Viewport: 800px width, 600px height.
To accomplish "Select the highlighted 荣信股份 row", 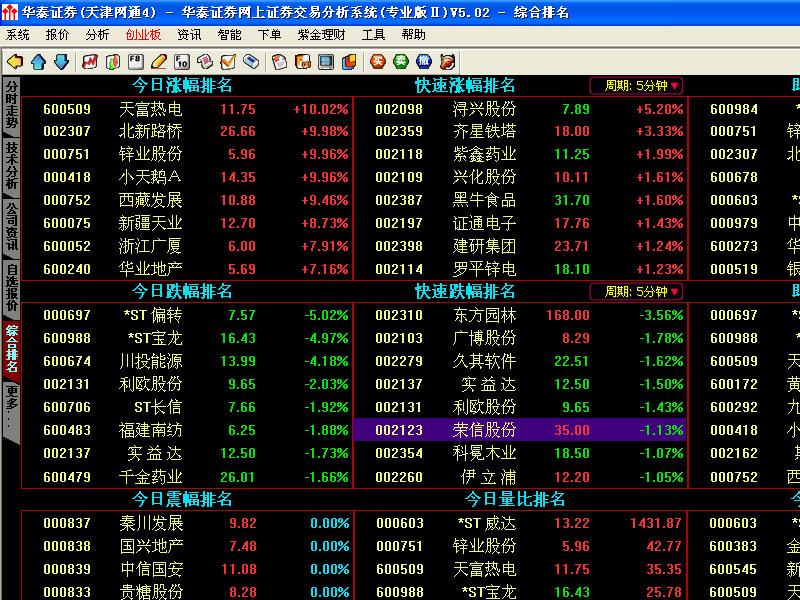I will pos(520,430).
